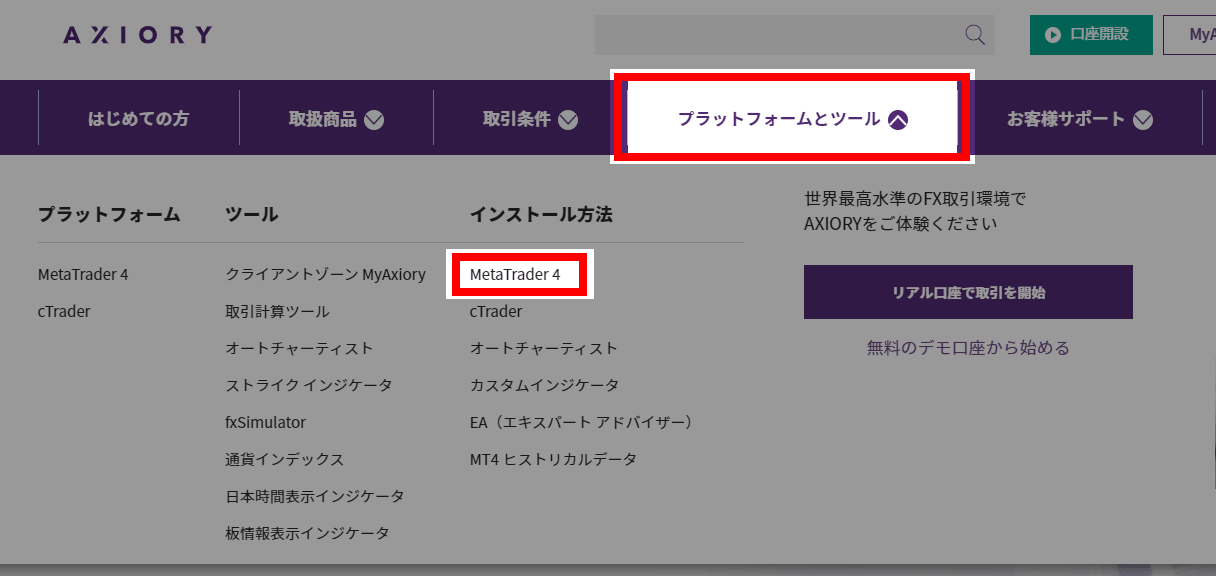This screenshot has width=1216, height=576.
Task: Click the 世界最高水準のFX取引環境で text
Action: [x=915, y=198]
